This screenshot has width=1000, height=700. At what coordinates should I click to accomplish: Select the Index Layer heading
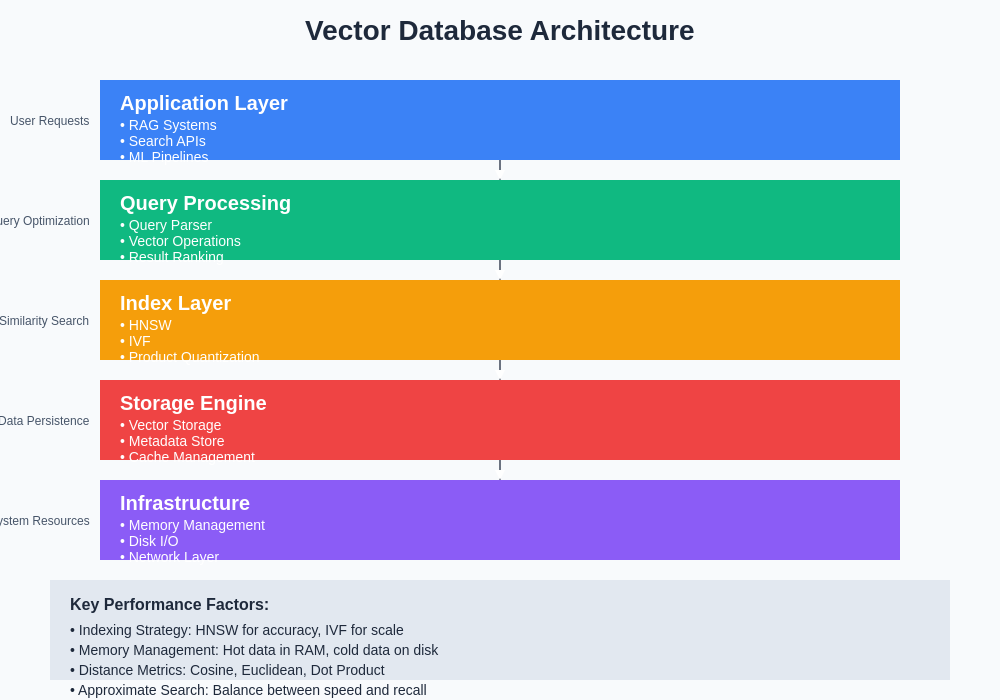(175, 303)
